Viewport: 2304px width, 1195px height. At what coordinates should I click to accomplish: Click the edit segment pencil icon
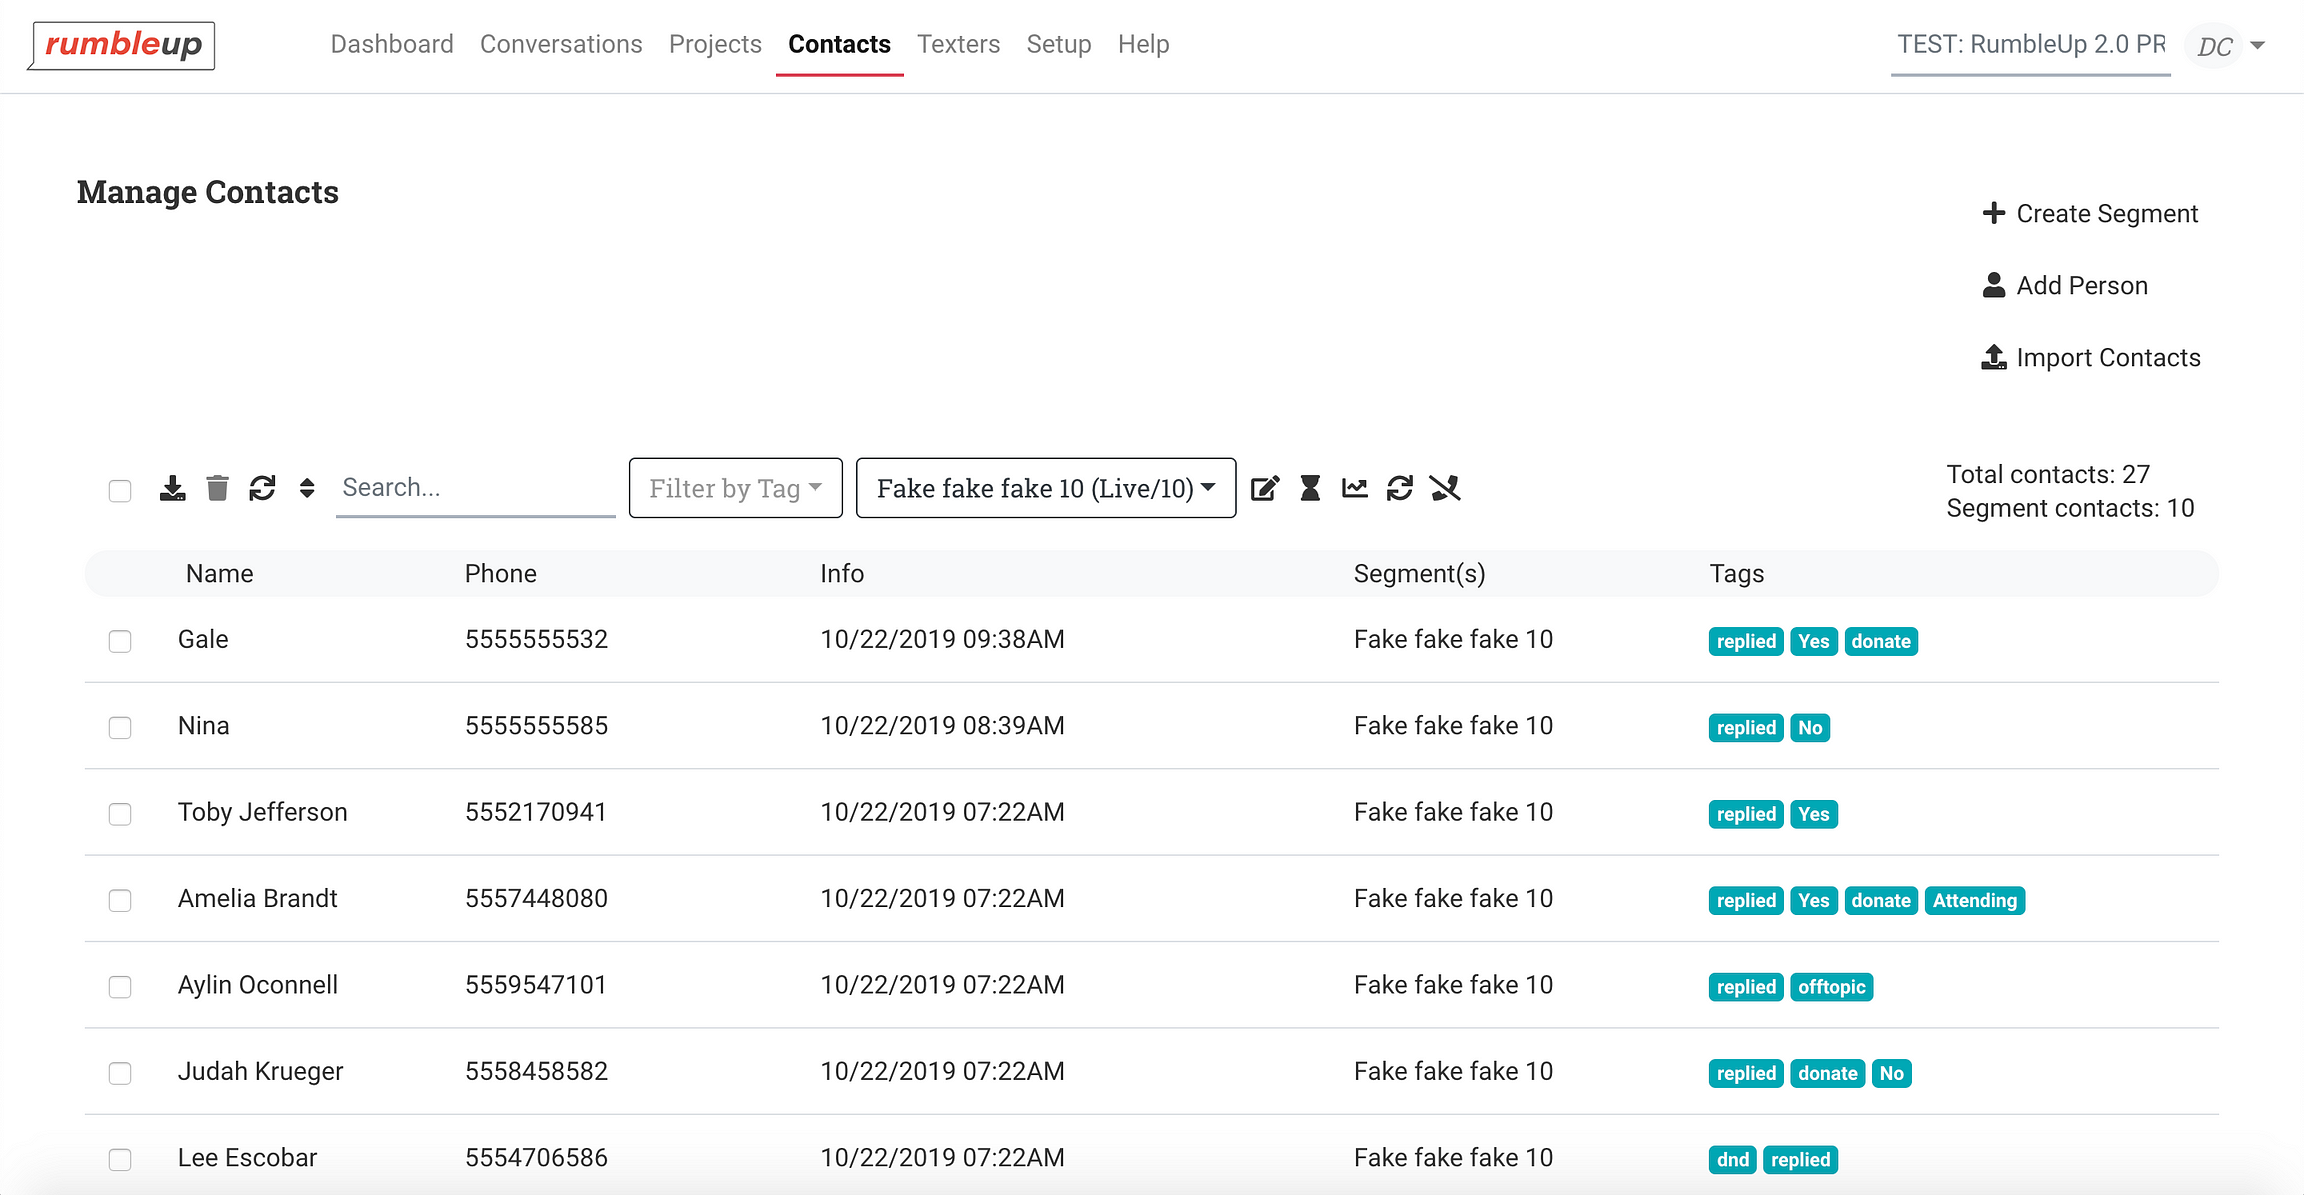click(x=1265, y=488)
